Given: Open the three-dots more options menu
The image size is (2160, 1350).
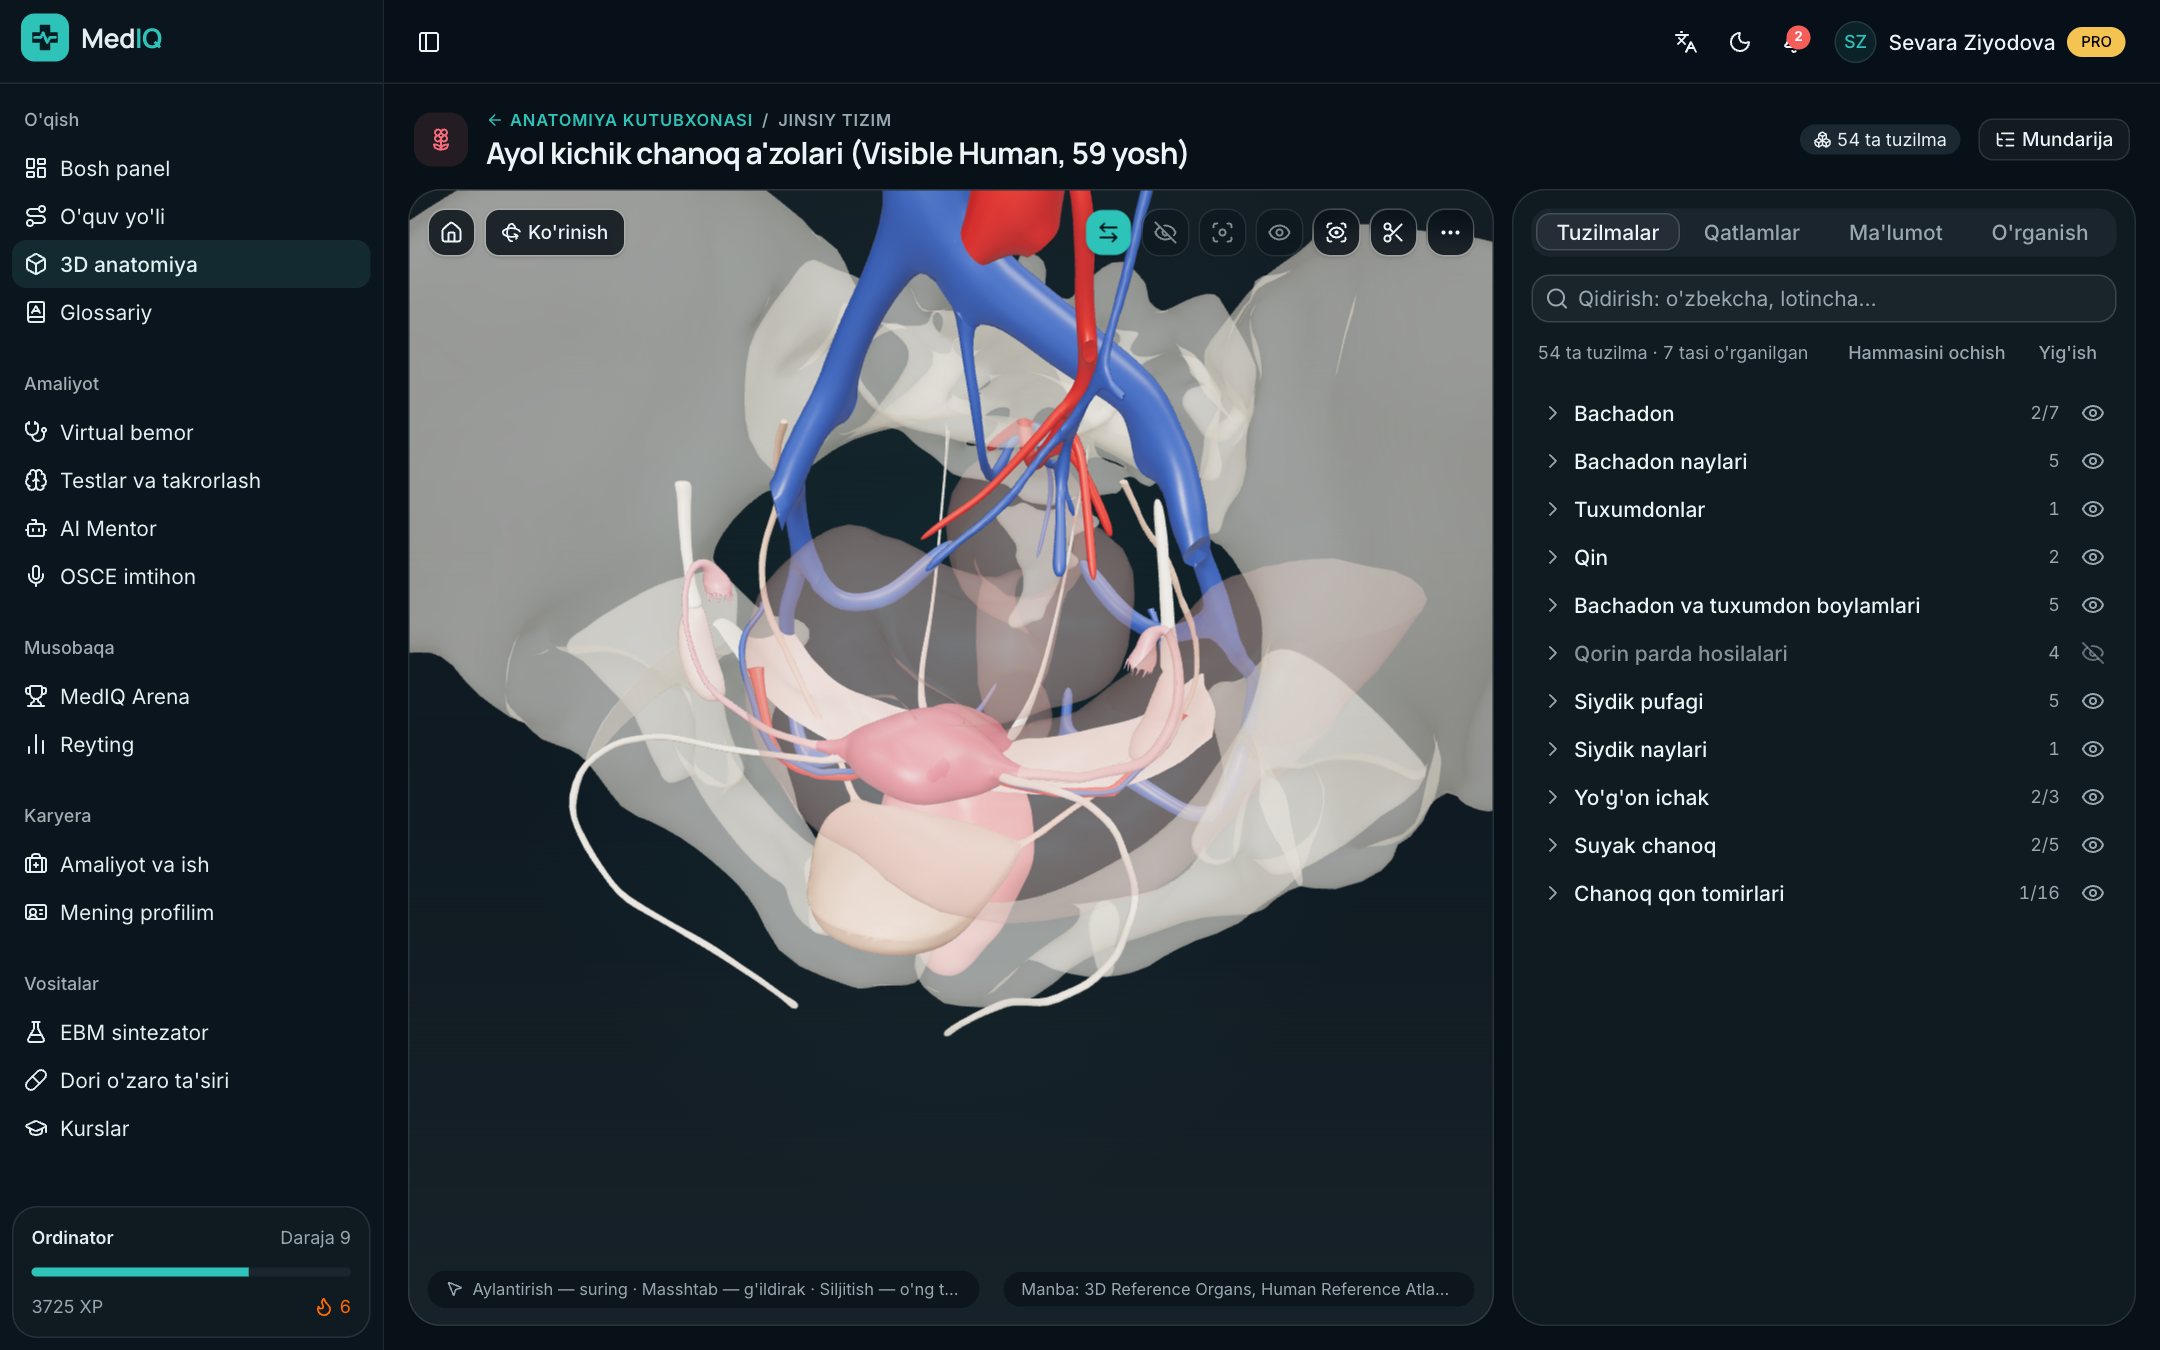Looking at the screenshot, I should [1450, 233].
